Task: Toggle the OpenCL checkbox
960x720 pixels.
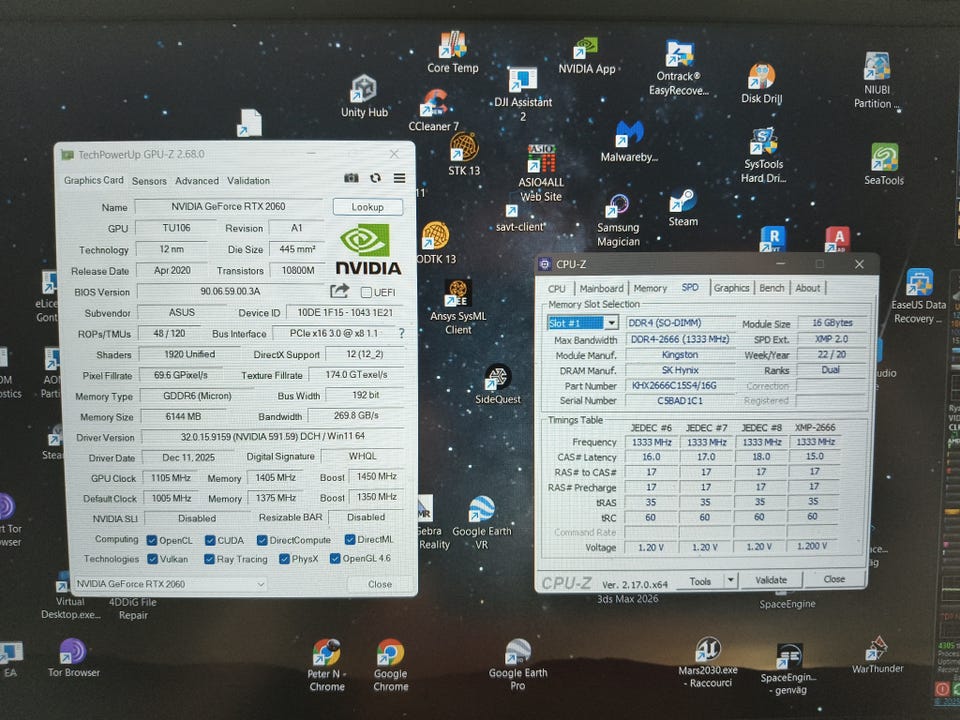Action: point(152,541)
